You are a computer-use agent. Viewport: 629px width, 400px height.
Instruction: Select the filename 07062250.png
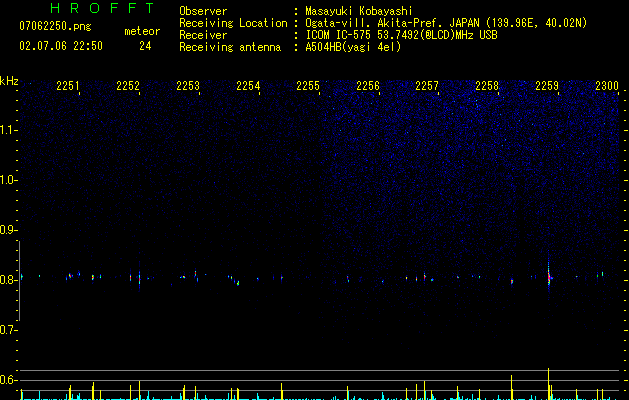coord(55,26)
